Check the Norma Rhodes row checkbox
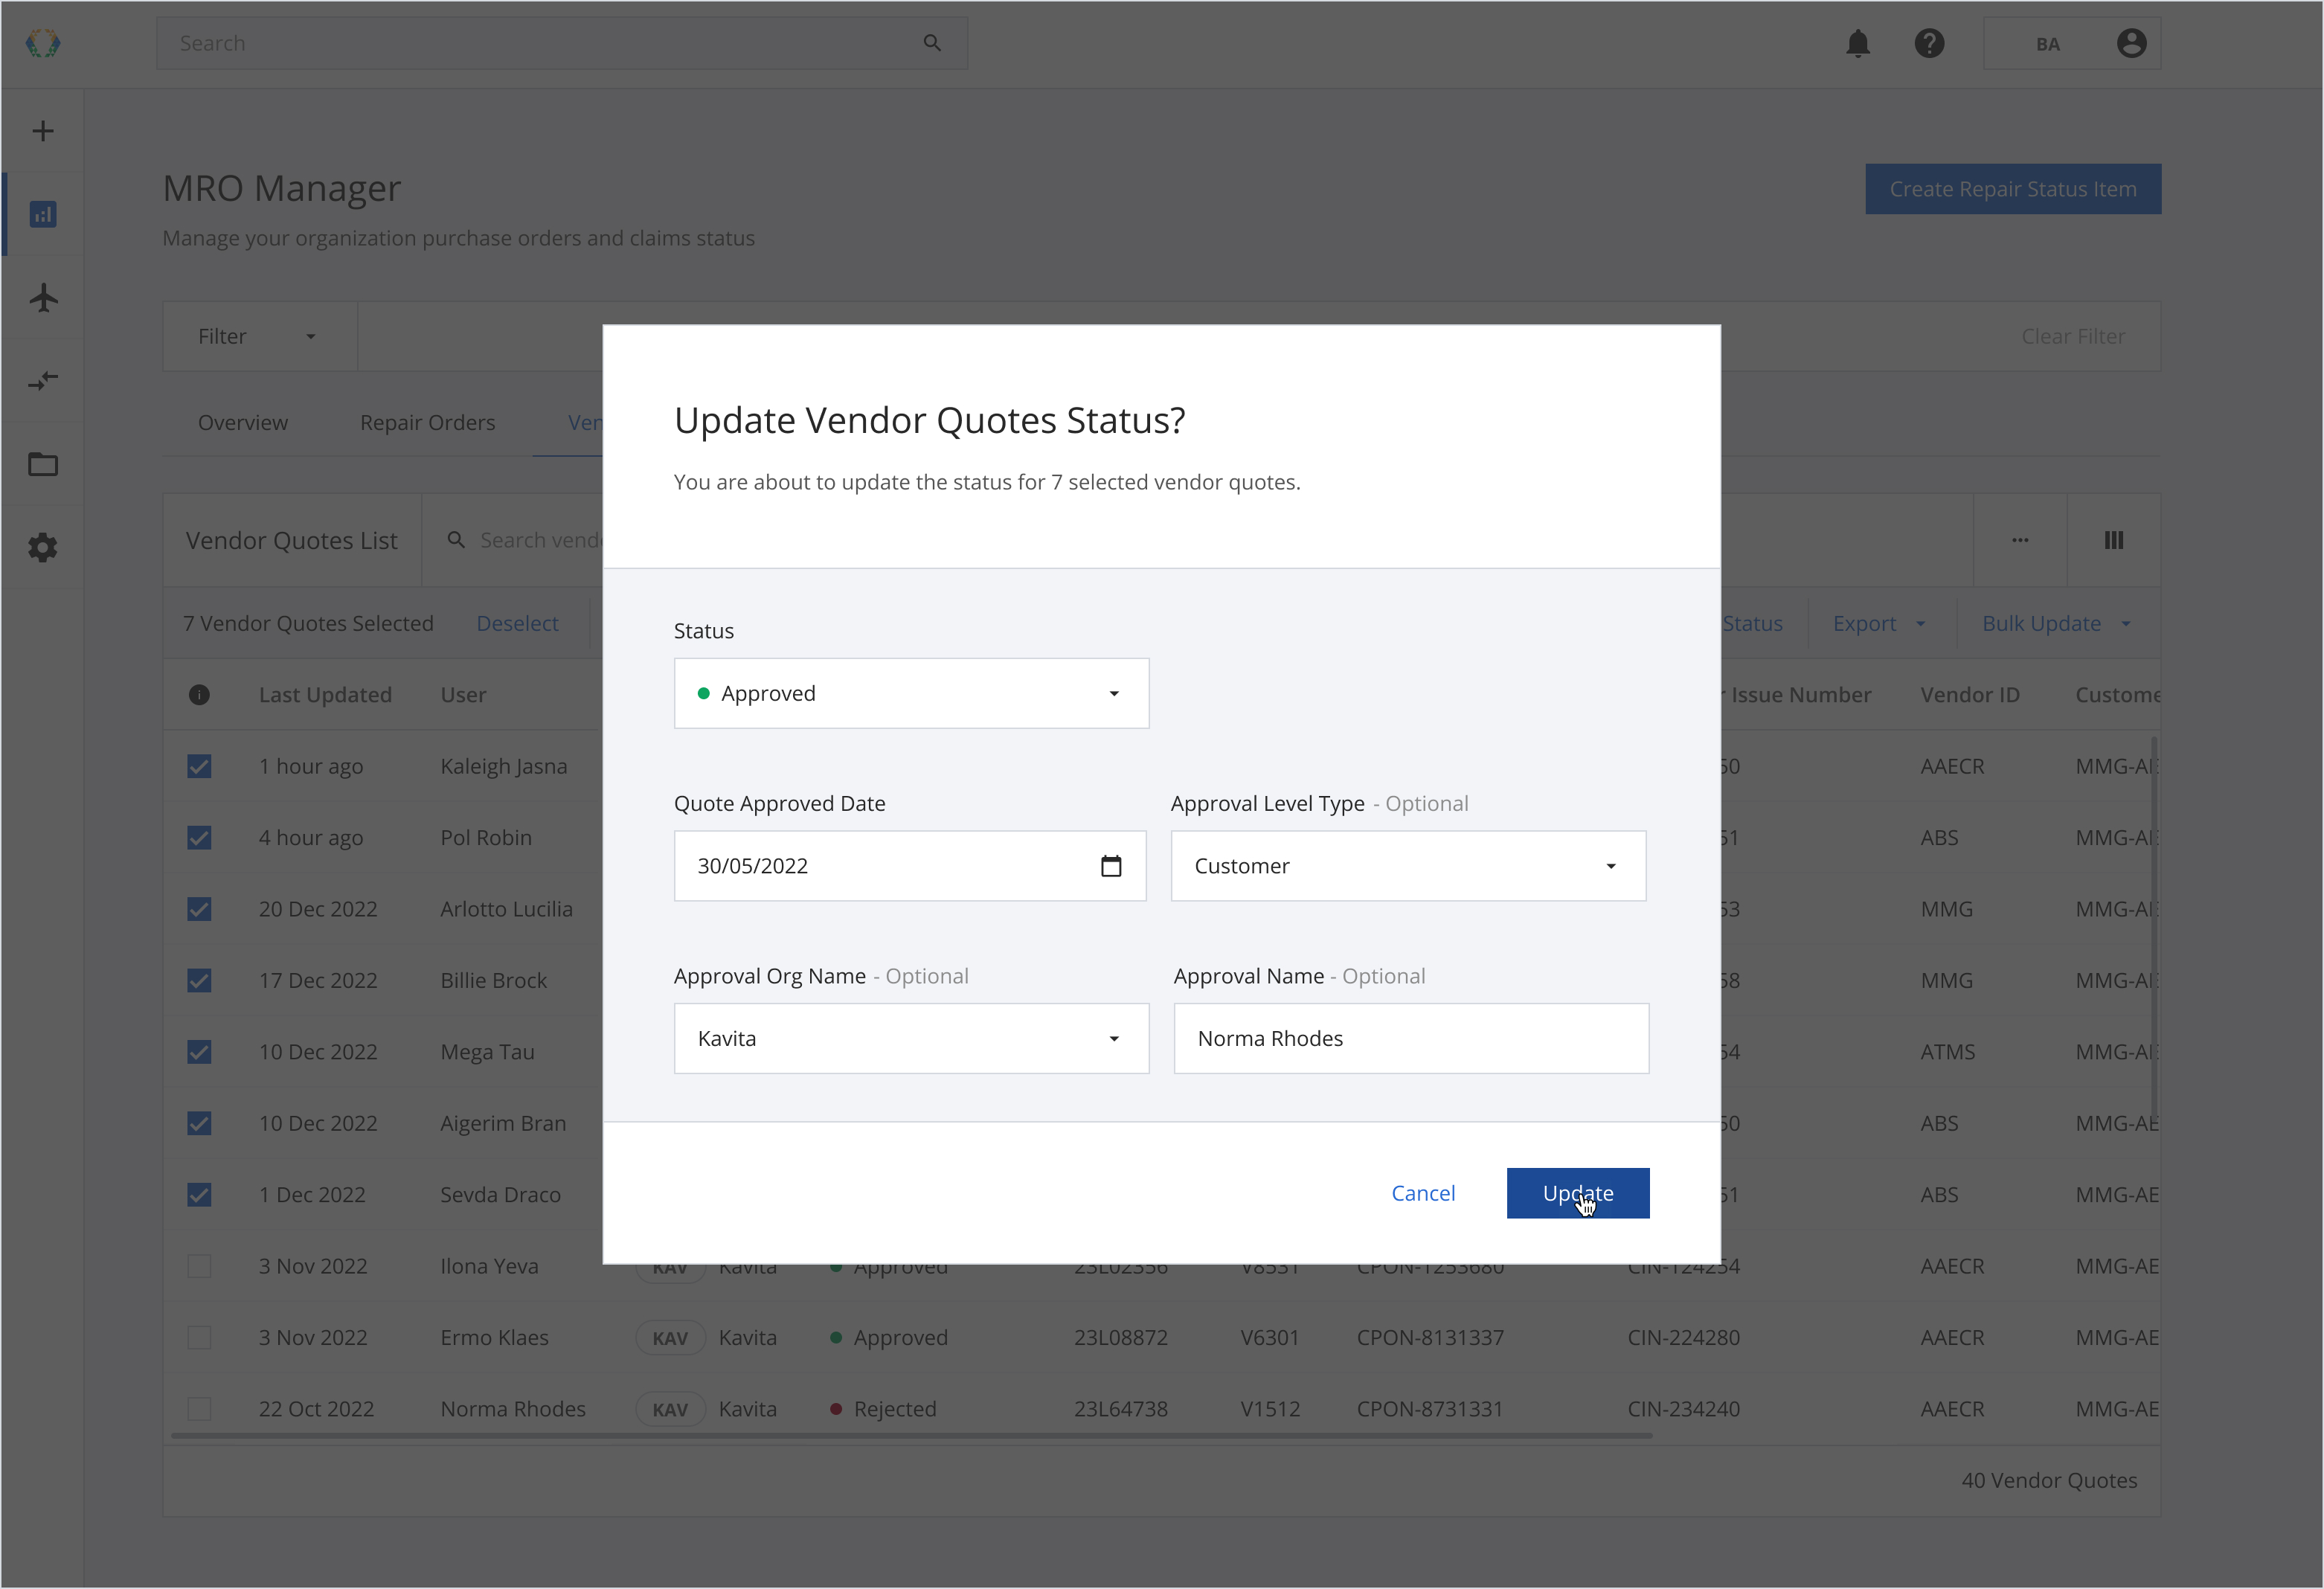The height and width of the screenshot is (1589, 2324). pyautogui.click(x=199, y=1409)
